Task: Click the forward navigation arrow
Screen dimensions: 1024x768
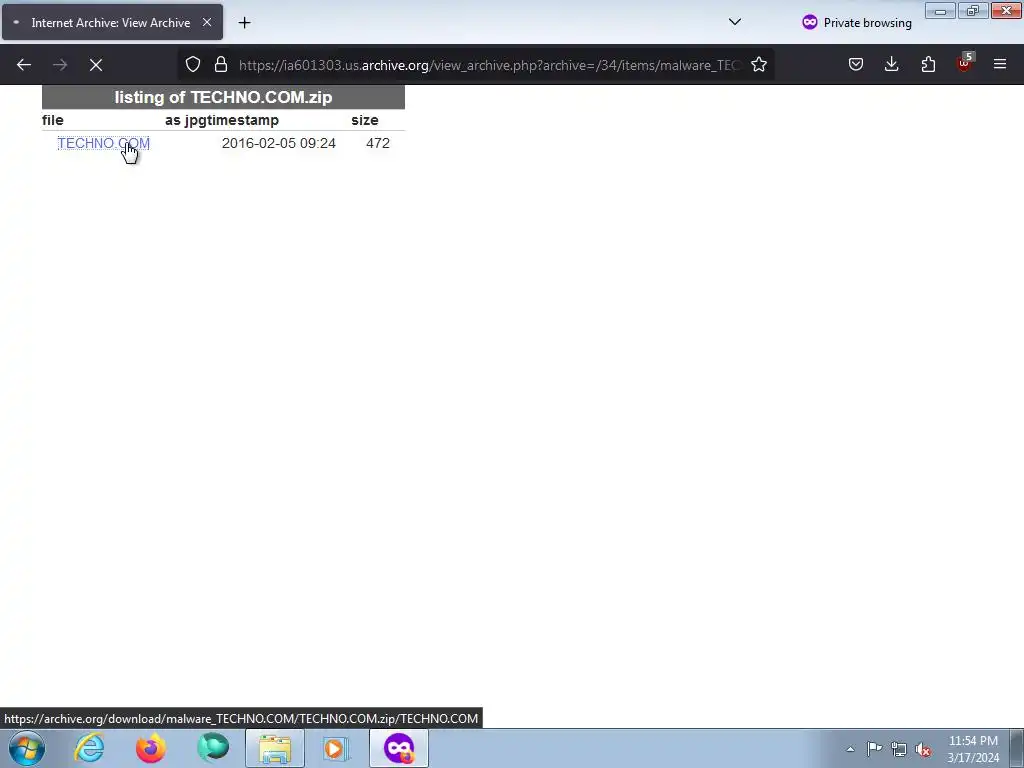Action: (60, 65)
